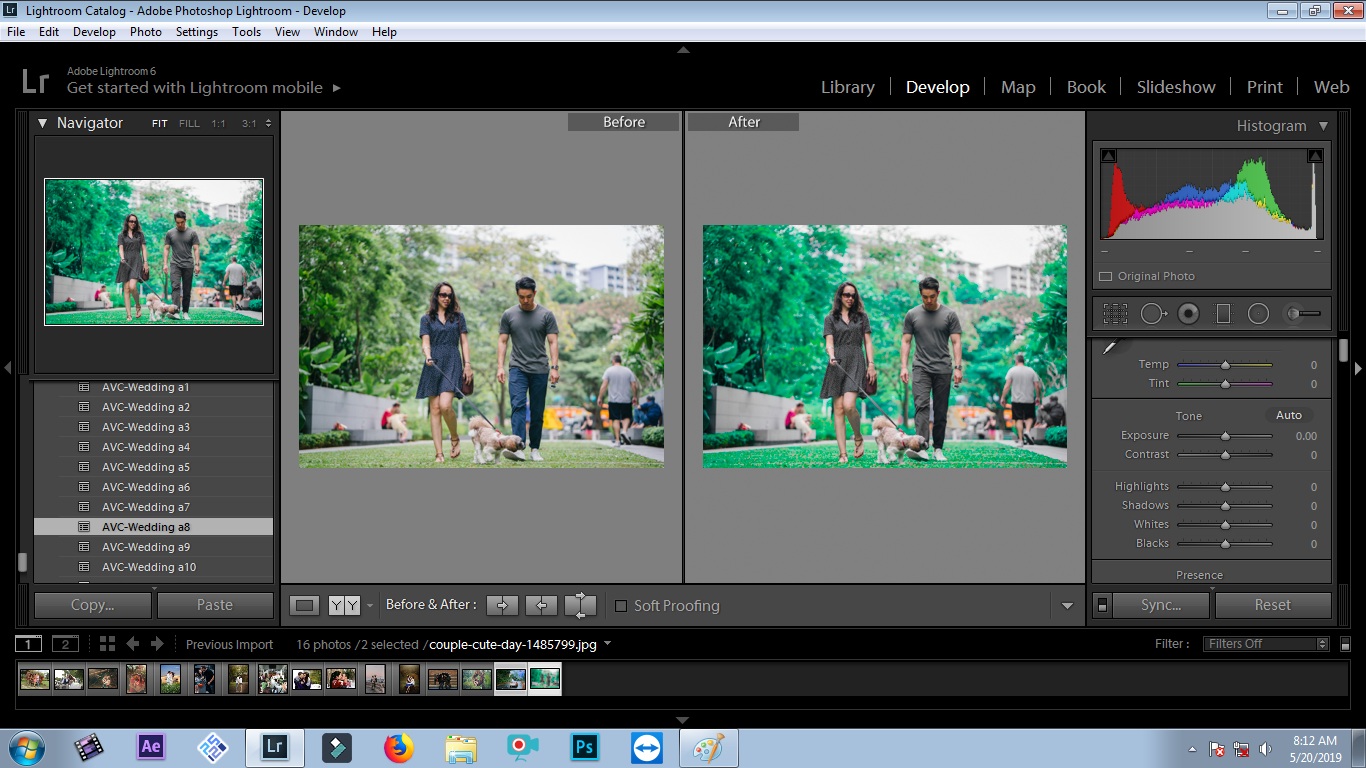Viewport: 1366px width, 768px height.
Task: Select the Crop Overlay tool
Action: pyautogui.click(x=1115, y=314)
